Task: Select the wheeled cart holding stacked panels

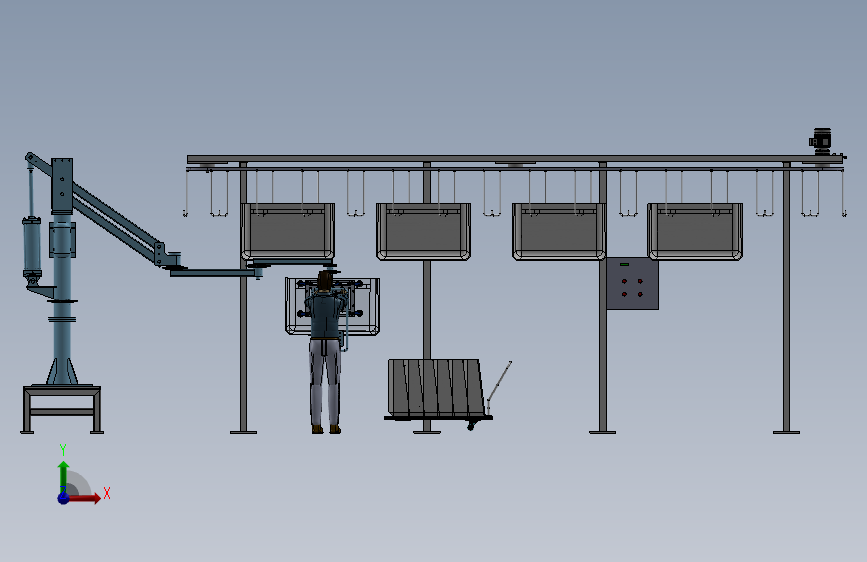Action: pyautogui.click(x=437, y=391)
